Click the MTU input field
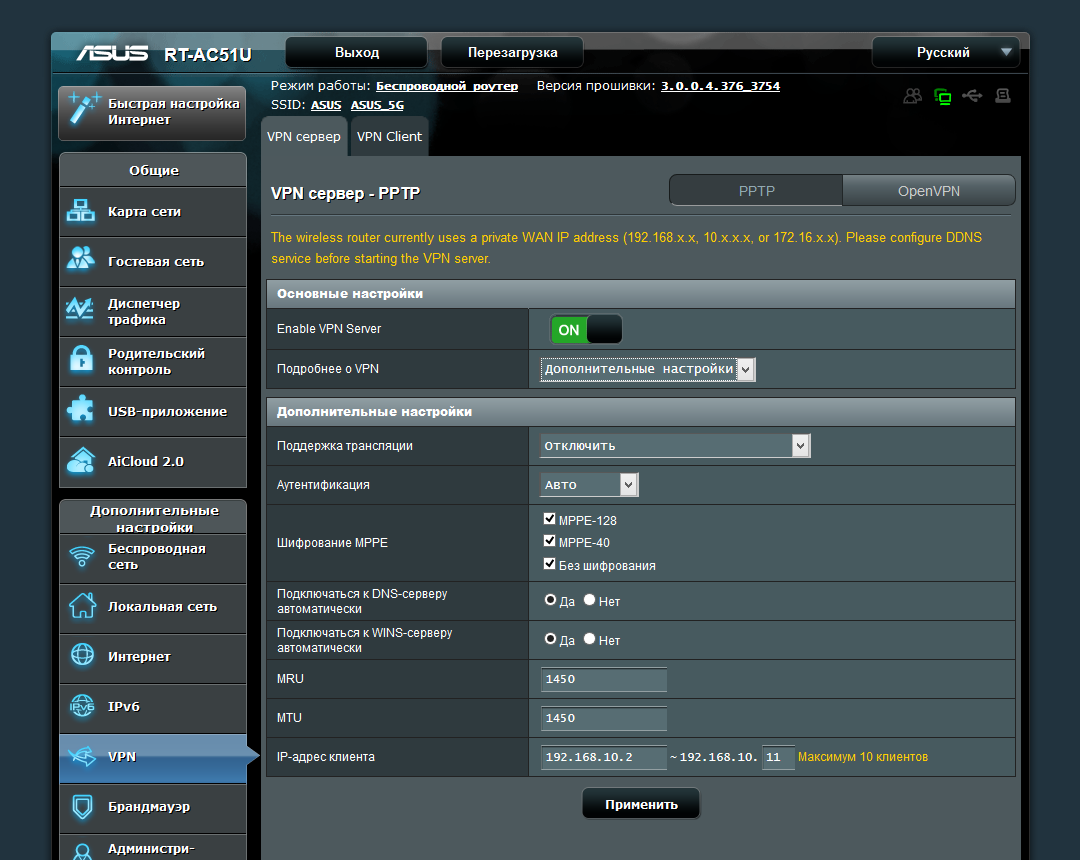This screenshot has height=860, width=1080. pyautogui.click(x=603, y=718)
